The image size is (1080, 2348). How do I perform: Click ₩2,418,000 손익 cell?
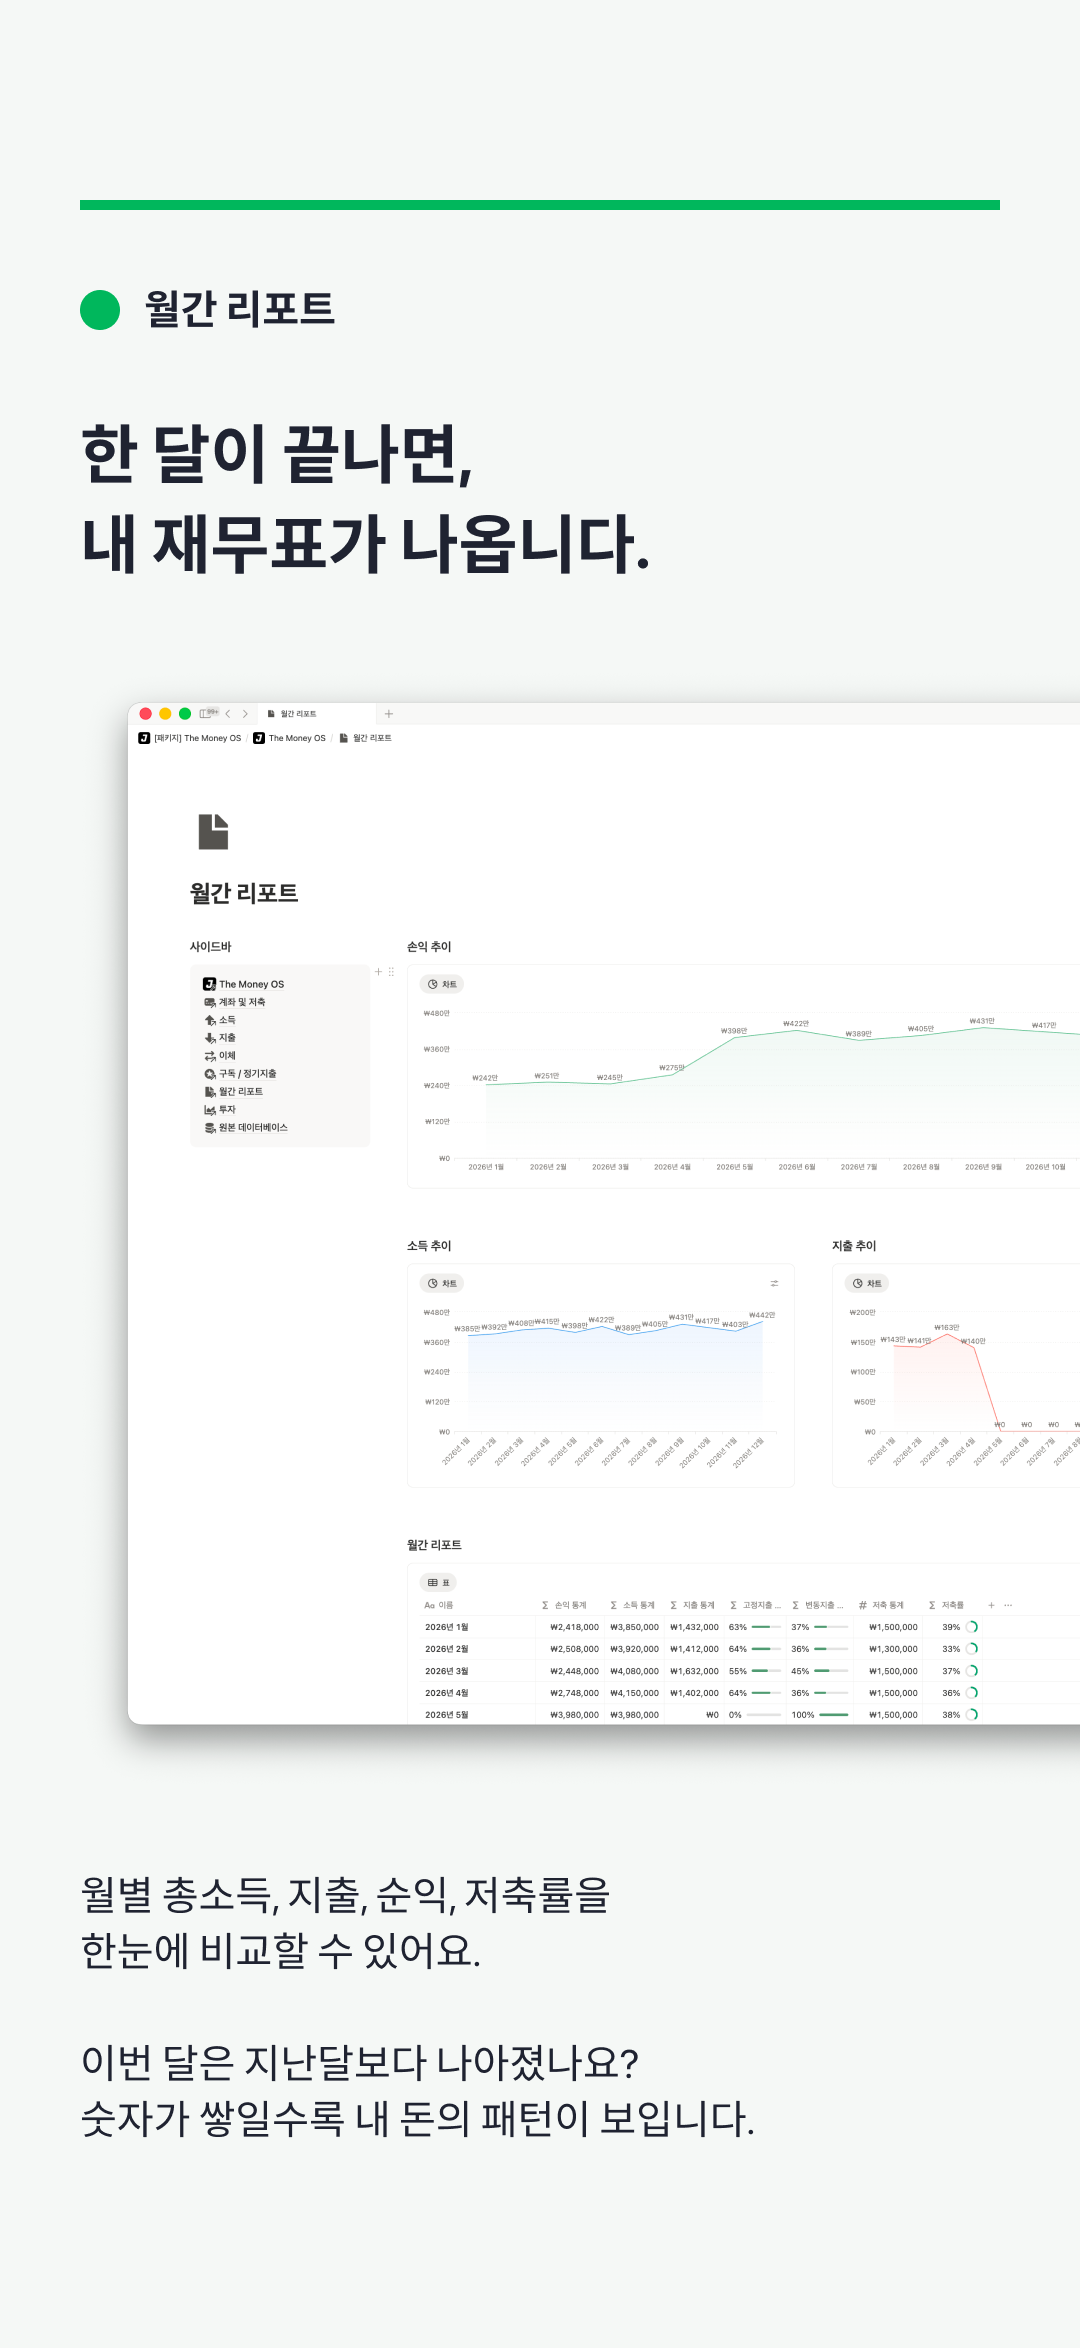pyautogui.click(x=574, y=1627)
